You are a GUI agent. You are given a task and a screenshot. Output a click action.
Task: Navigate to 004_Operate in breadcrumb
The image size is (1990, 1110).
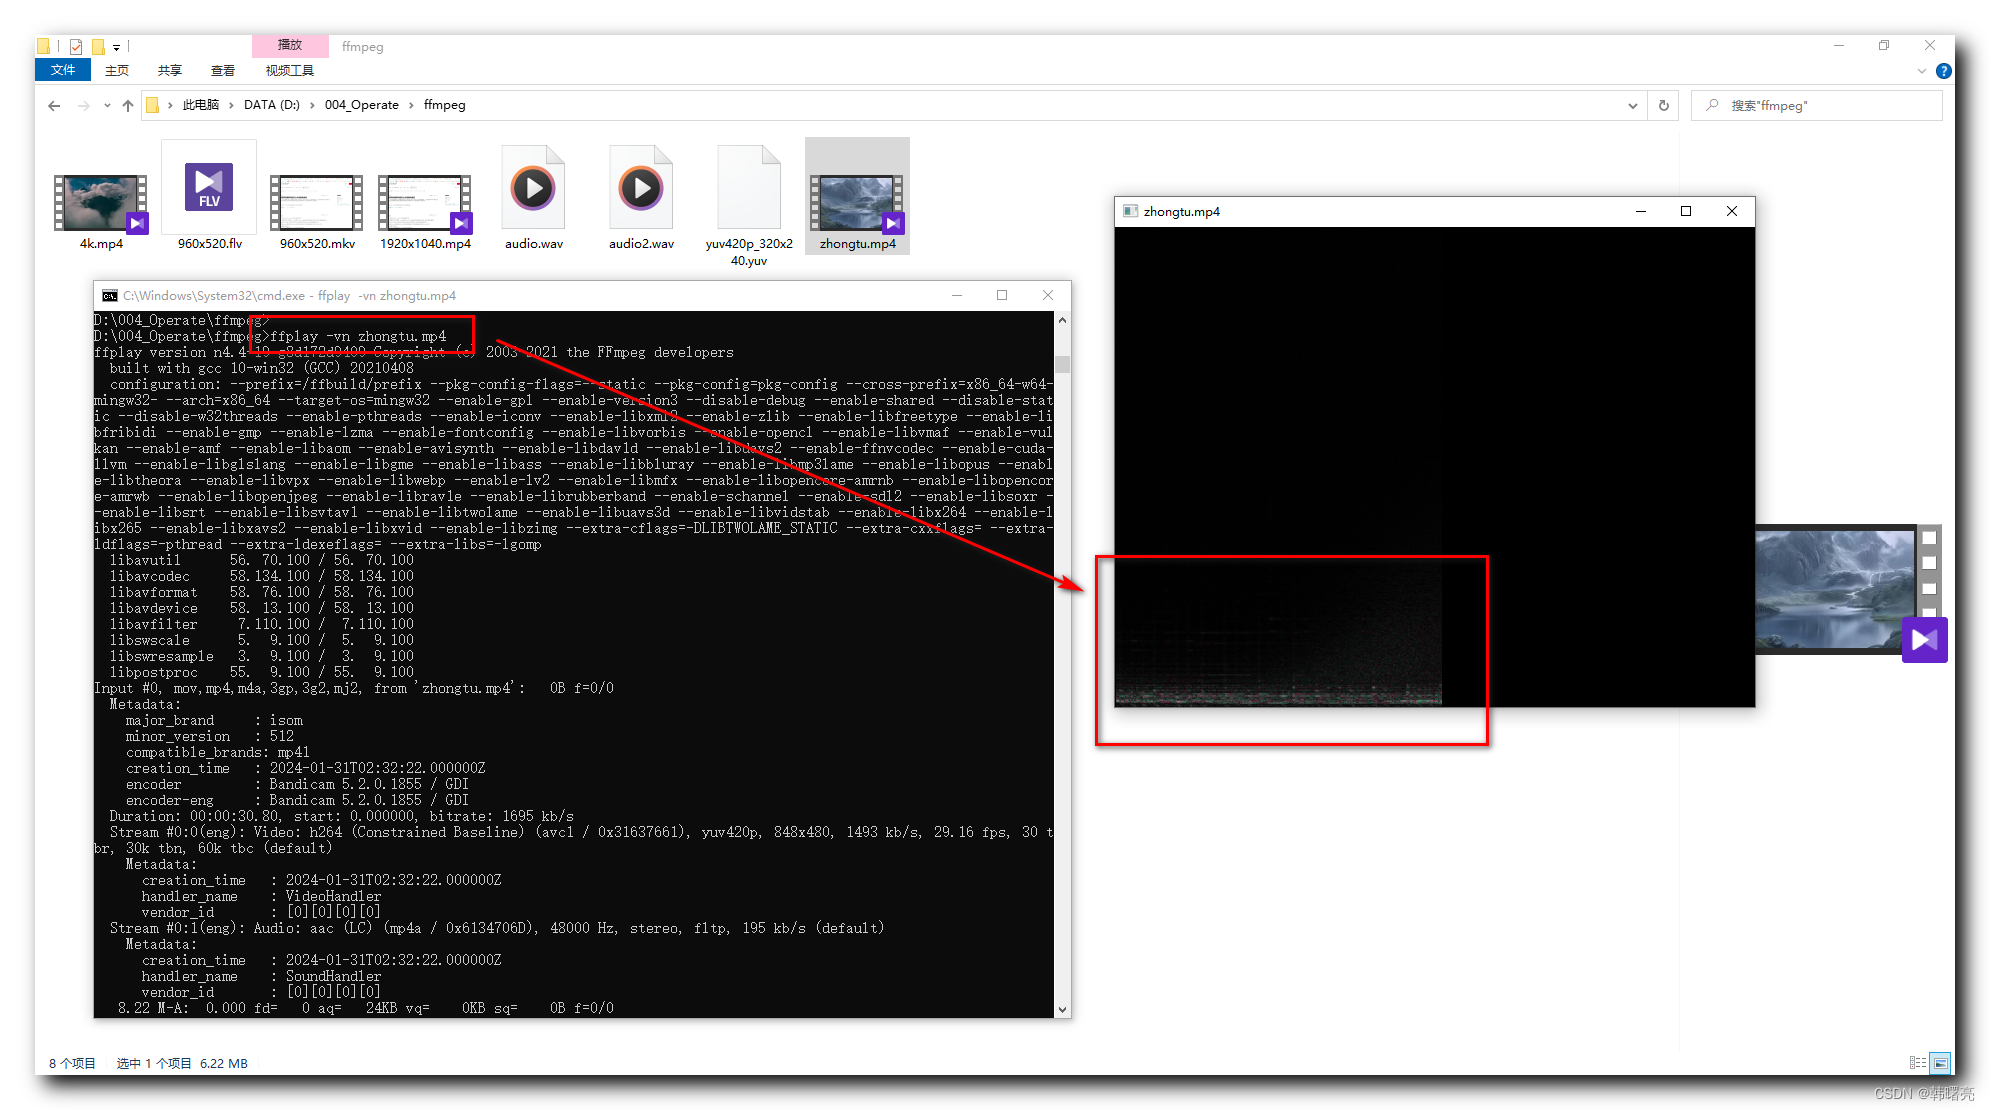coord(361,105)
